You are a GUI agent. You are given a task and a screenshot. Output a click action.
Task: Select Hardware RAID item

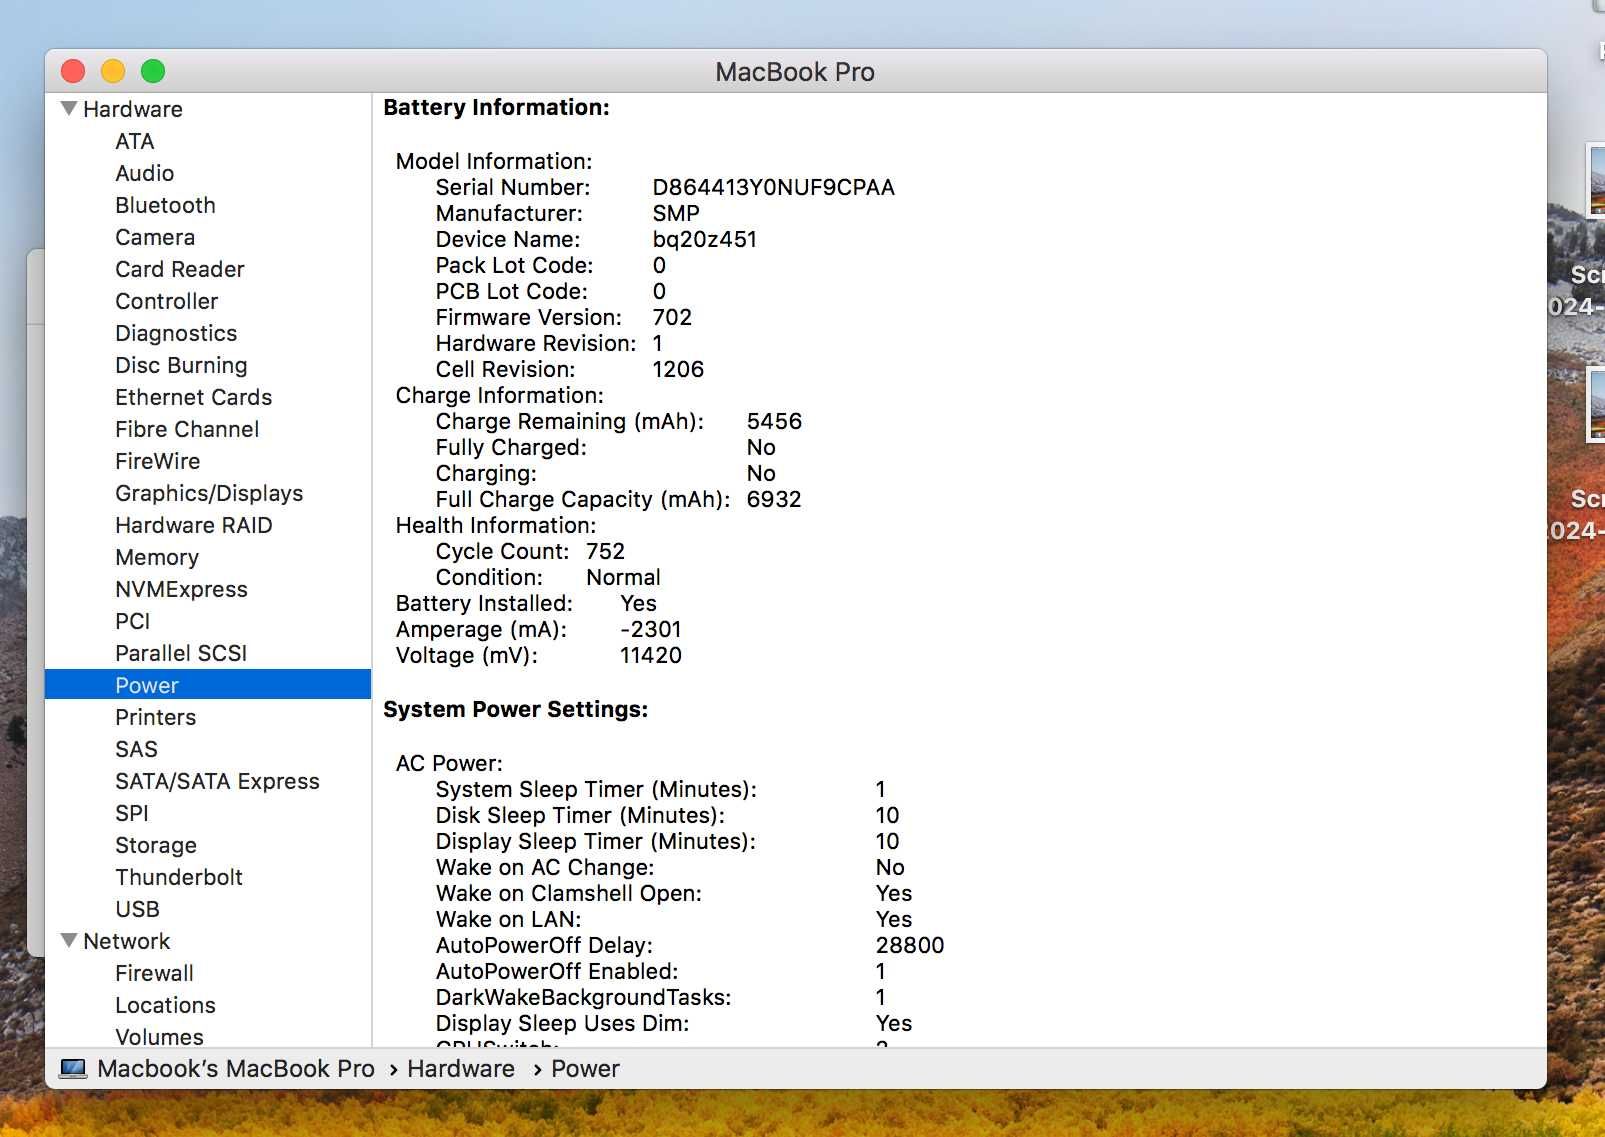[x=193, y=525]
